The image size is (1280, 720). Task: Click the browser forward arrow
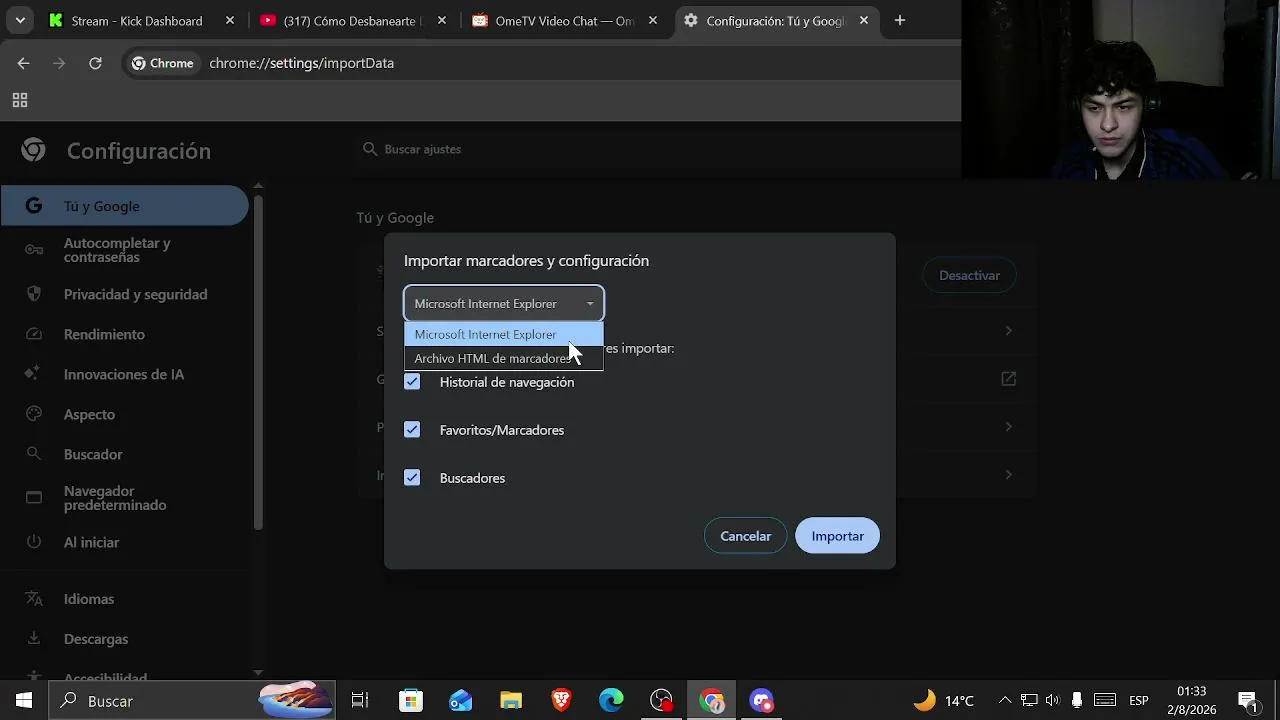[59, 63]
